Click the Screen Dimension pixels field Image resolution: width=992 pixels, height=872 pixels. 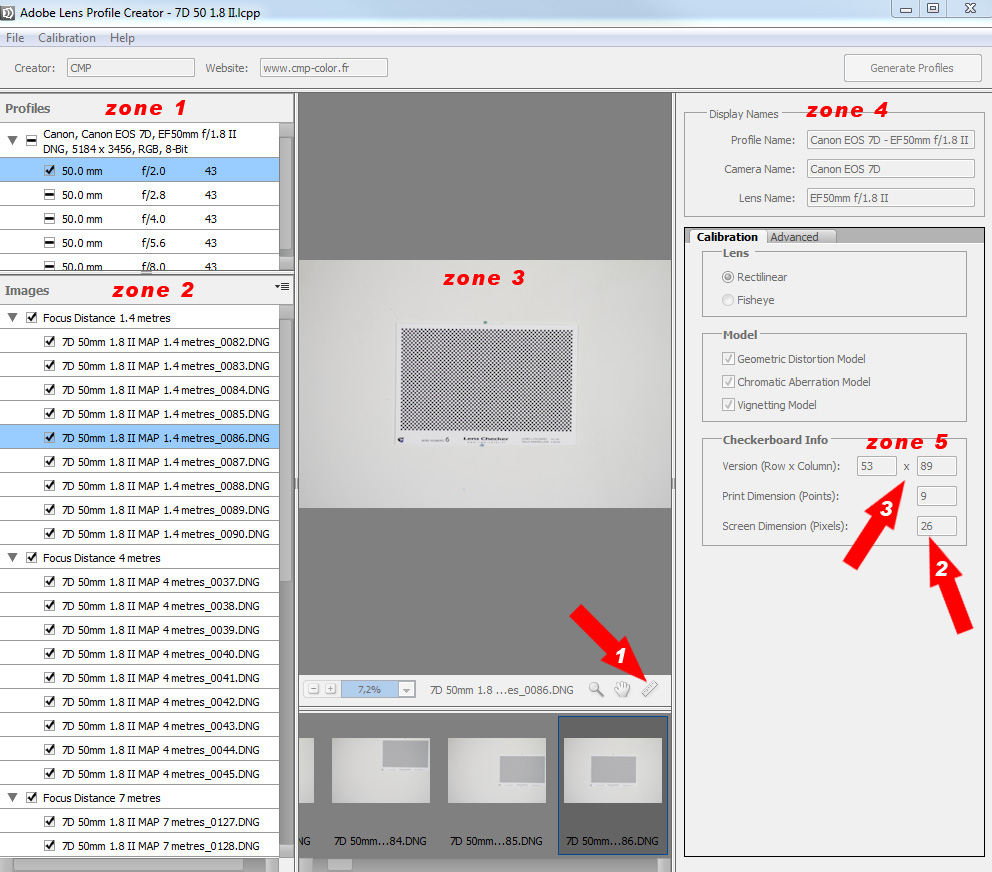tap(936, 526)
